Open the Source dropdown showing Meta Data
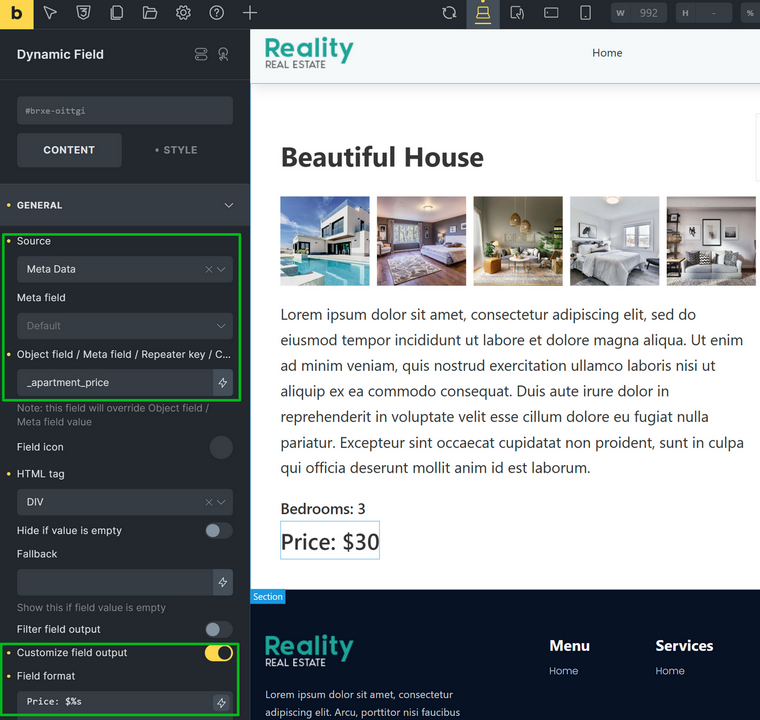This screenshot has height=720, width=760. point(125,270)
